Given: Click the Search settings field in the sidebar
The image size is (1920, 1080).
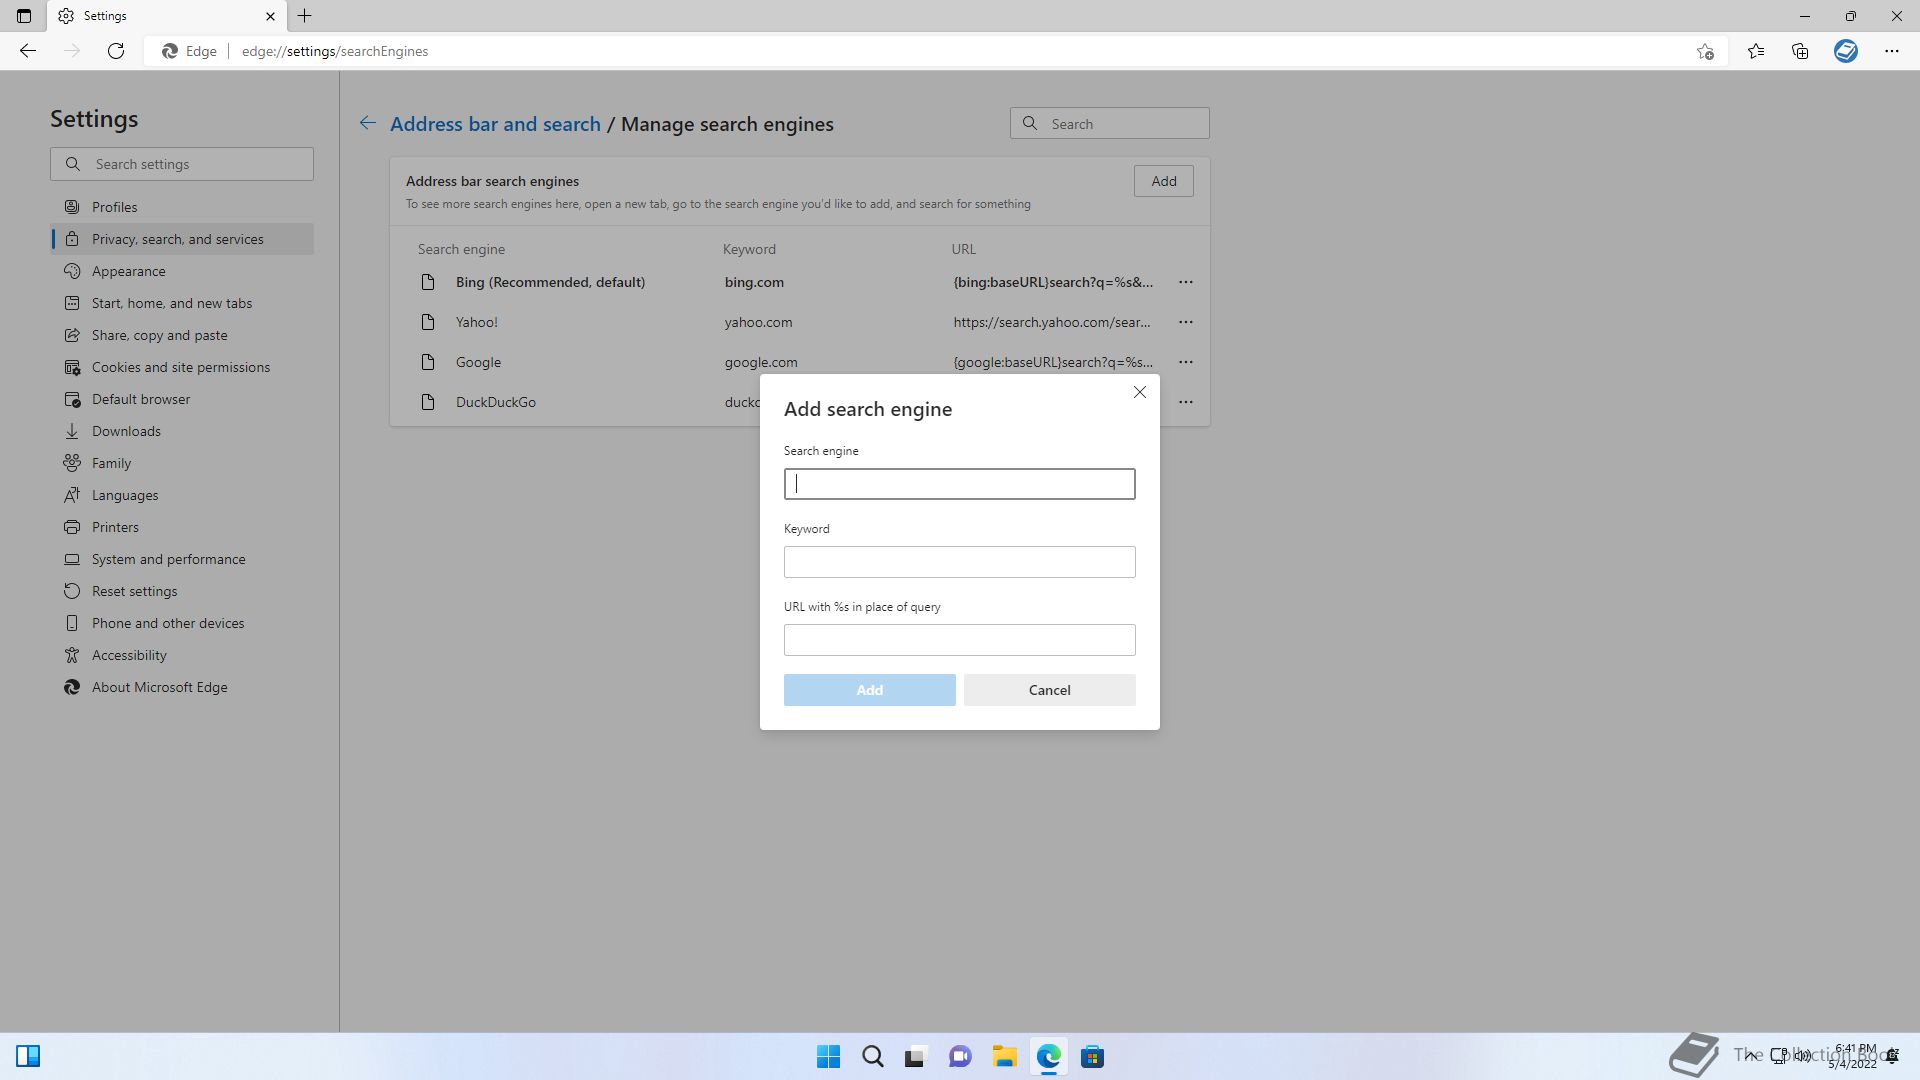Looking at the screenshot, I should tap(182, 164).
